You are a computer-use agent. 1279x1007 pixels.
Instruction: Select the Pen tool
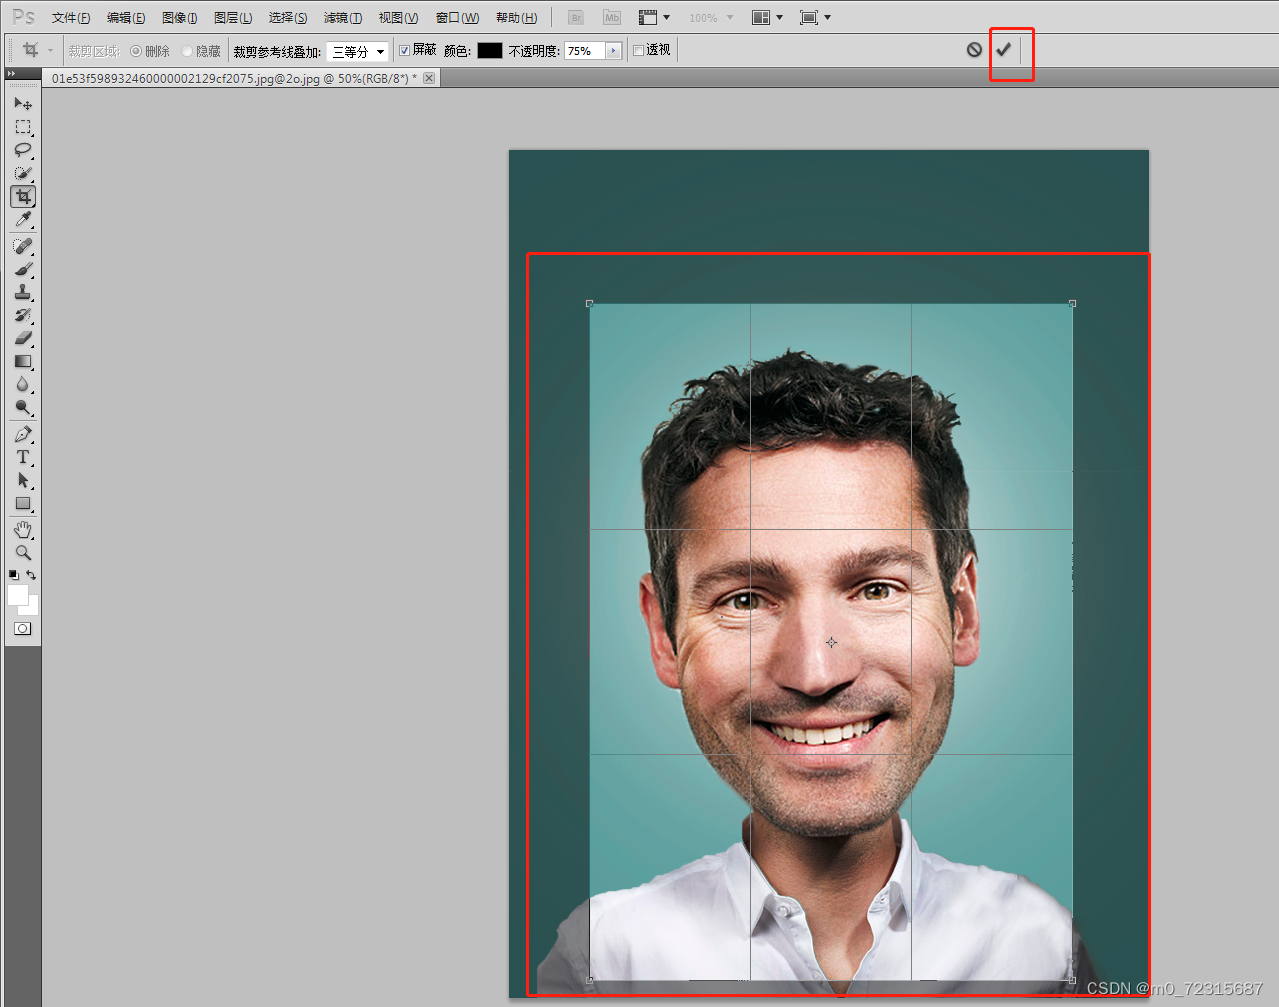pos(23,434)
